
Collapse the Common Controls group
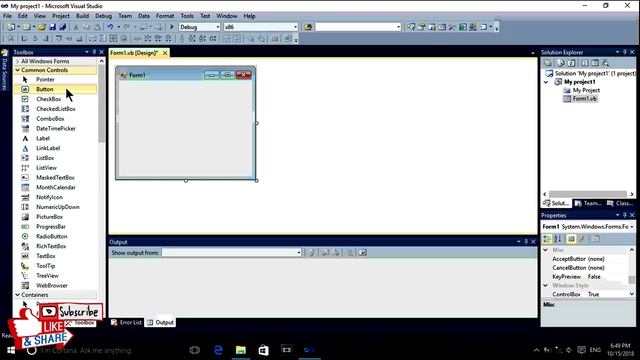pos(18,70)
